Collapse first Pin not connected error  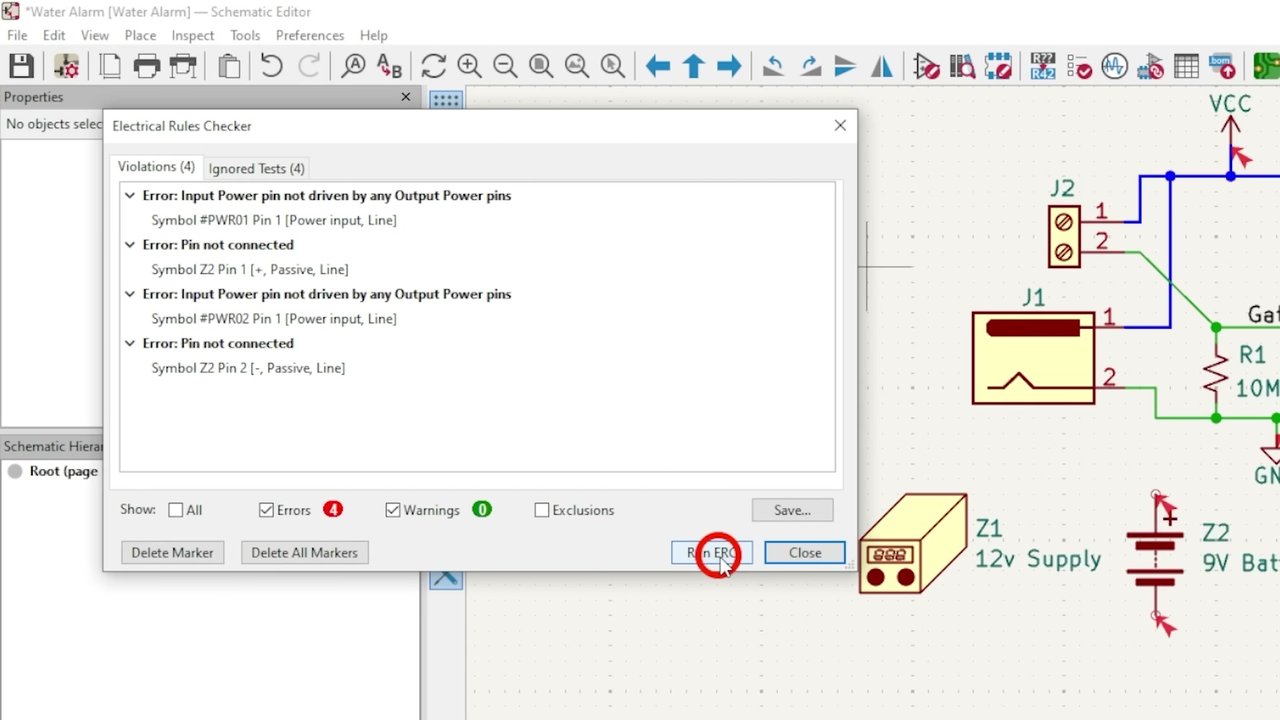coord(130,245)
